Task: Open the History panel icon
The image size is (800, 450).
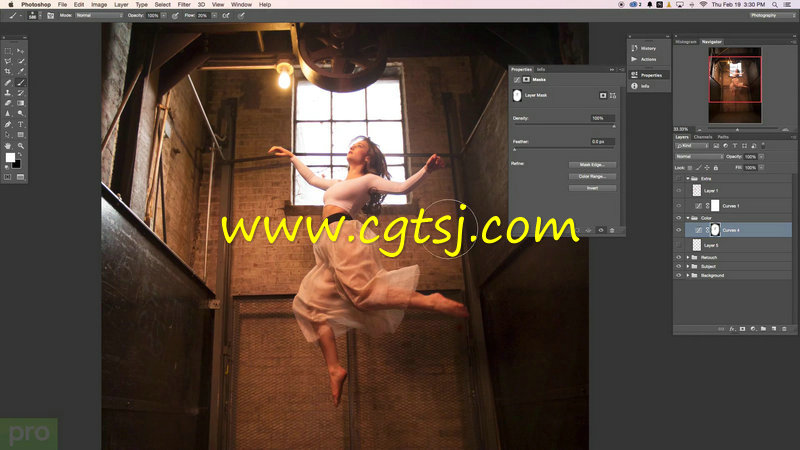Action: click(636, 48)
